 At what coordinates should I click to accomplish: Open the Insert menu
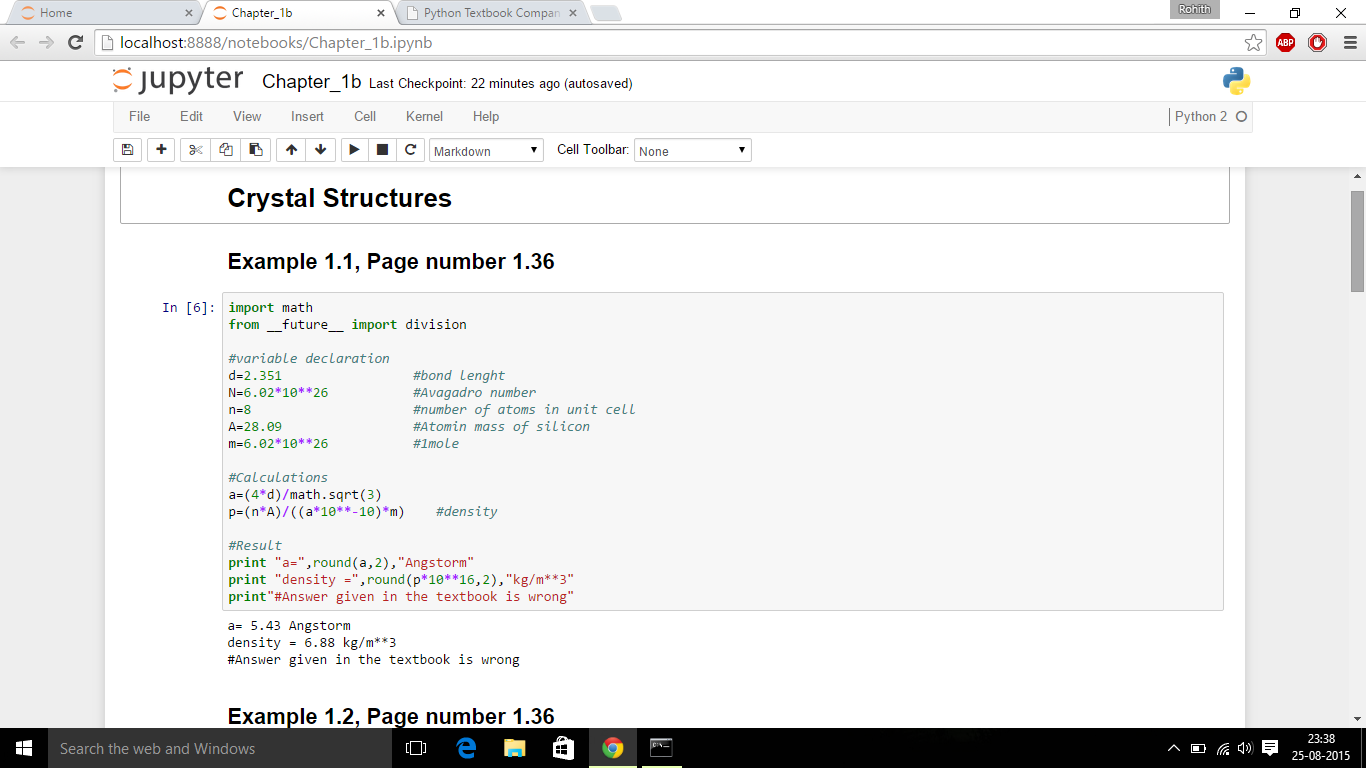(x=307, y=117)
